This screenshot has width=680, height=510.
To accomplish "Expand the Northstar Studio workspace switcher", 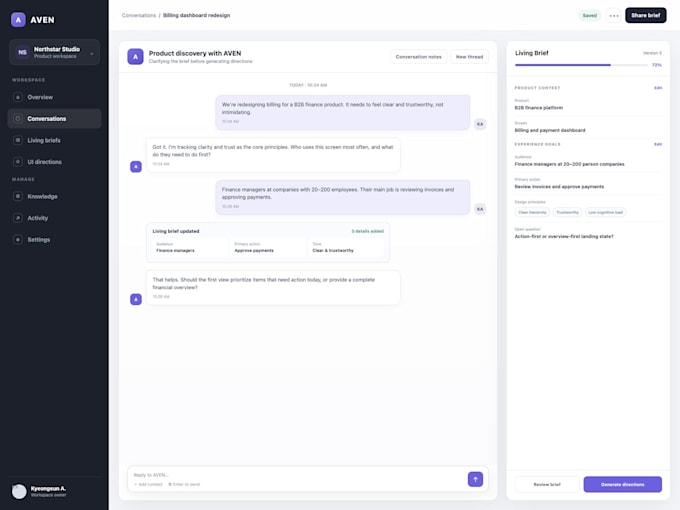I will point(55,52).
